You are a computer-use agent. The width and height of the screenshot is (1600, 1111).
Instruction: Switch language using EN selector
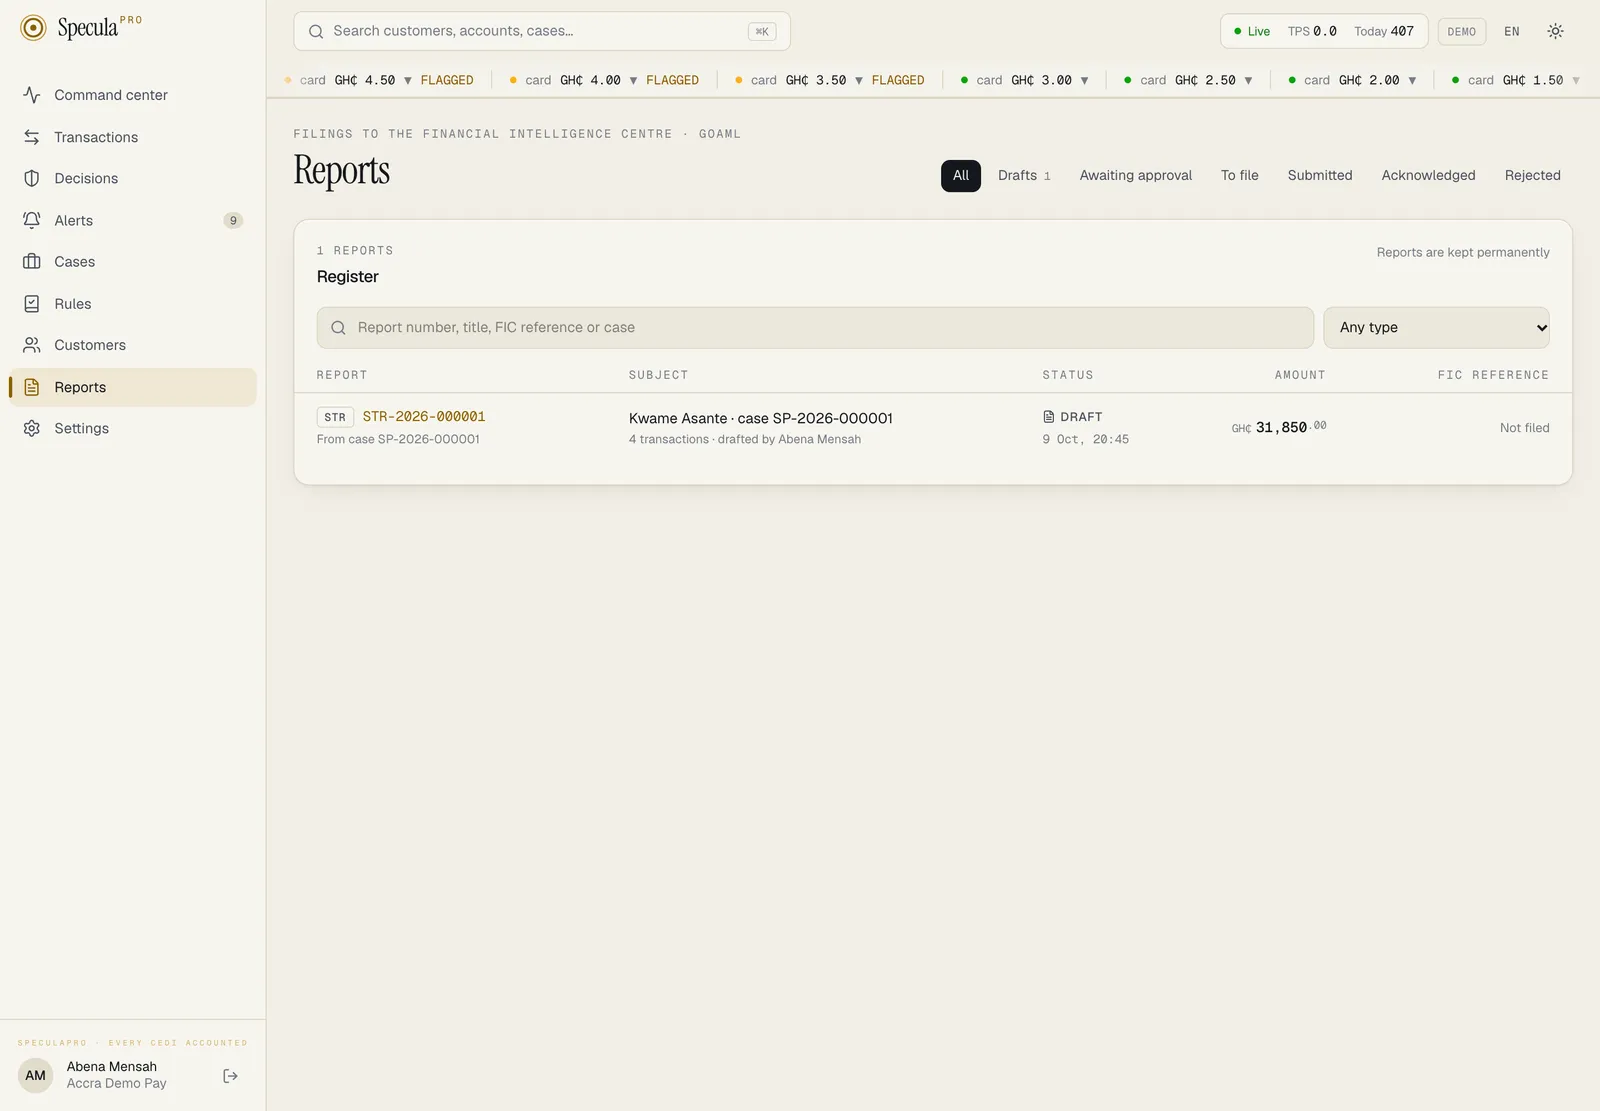tap(1512, 31)
